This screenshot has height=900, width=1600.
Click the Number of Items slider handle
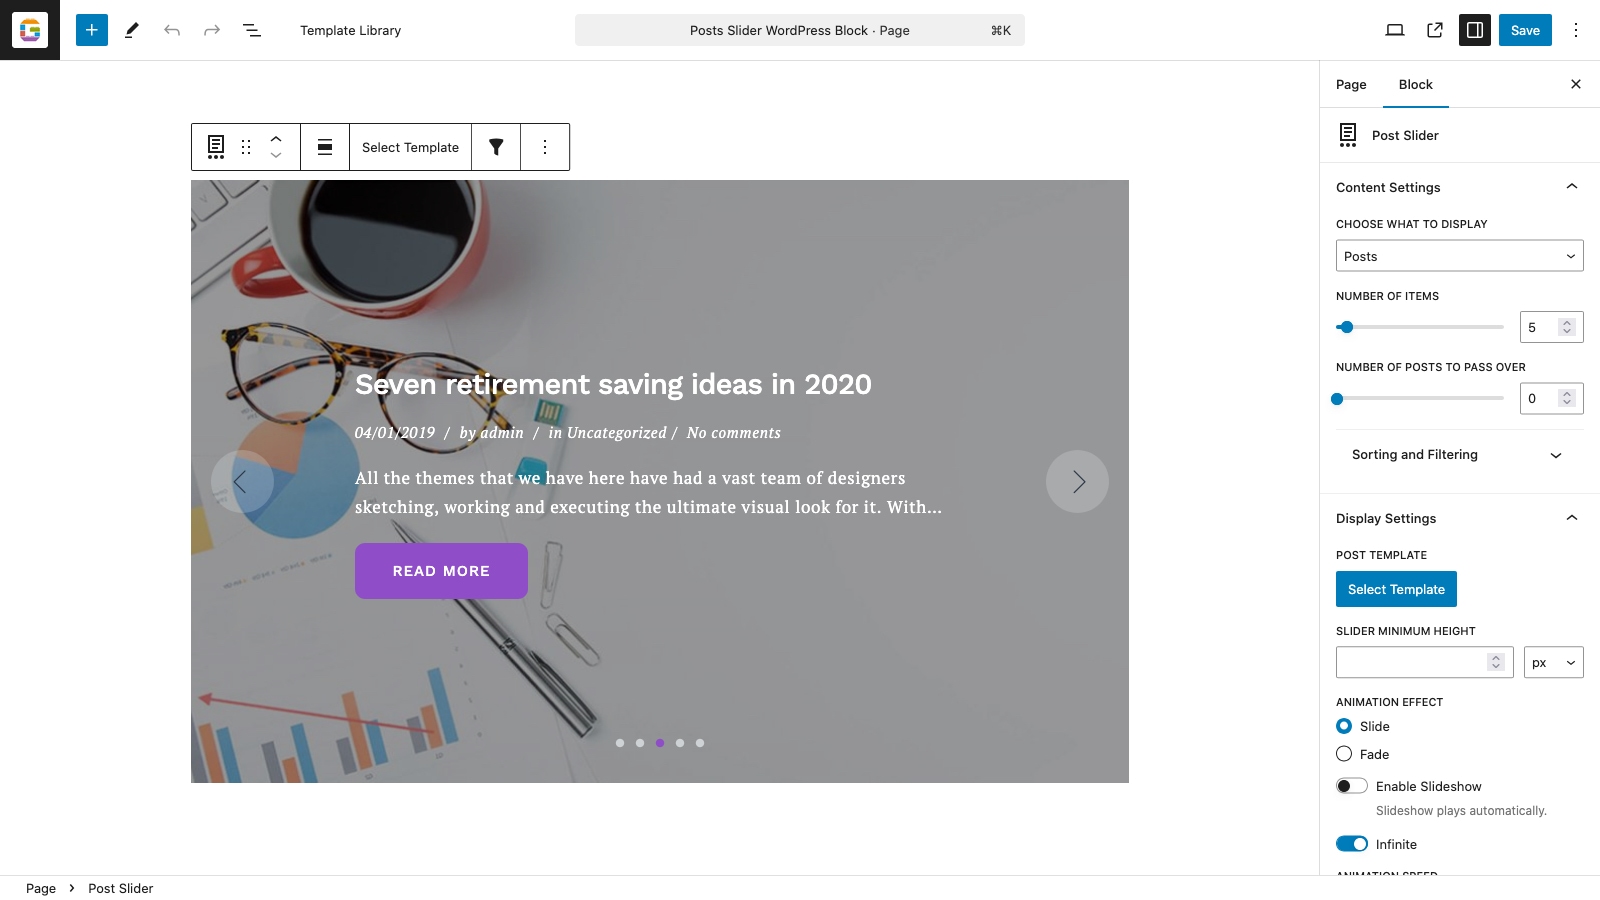[x=1347, y=327]
